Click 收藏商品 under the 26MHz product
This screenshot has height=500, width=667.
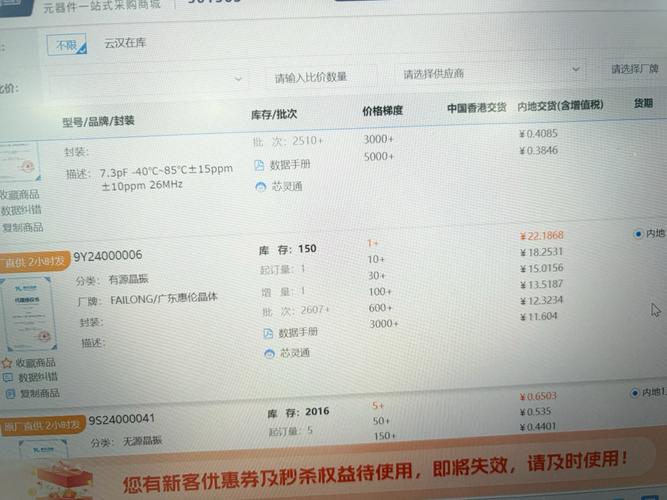pyautogui.click(x=20, y=194)
